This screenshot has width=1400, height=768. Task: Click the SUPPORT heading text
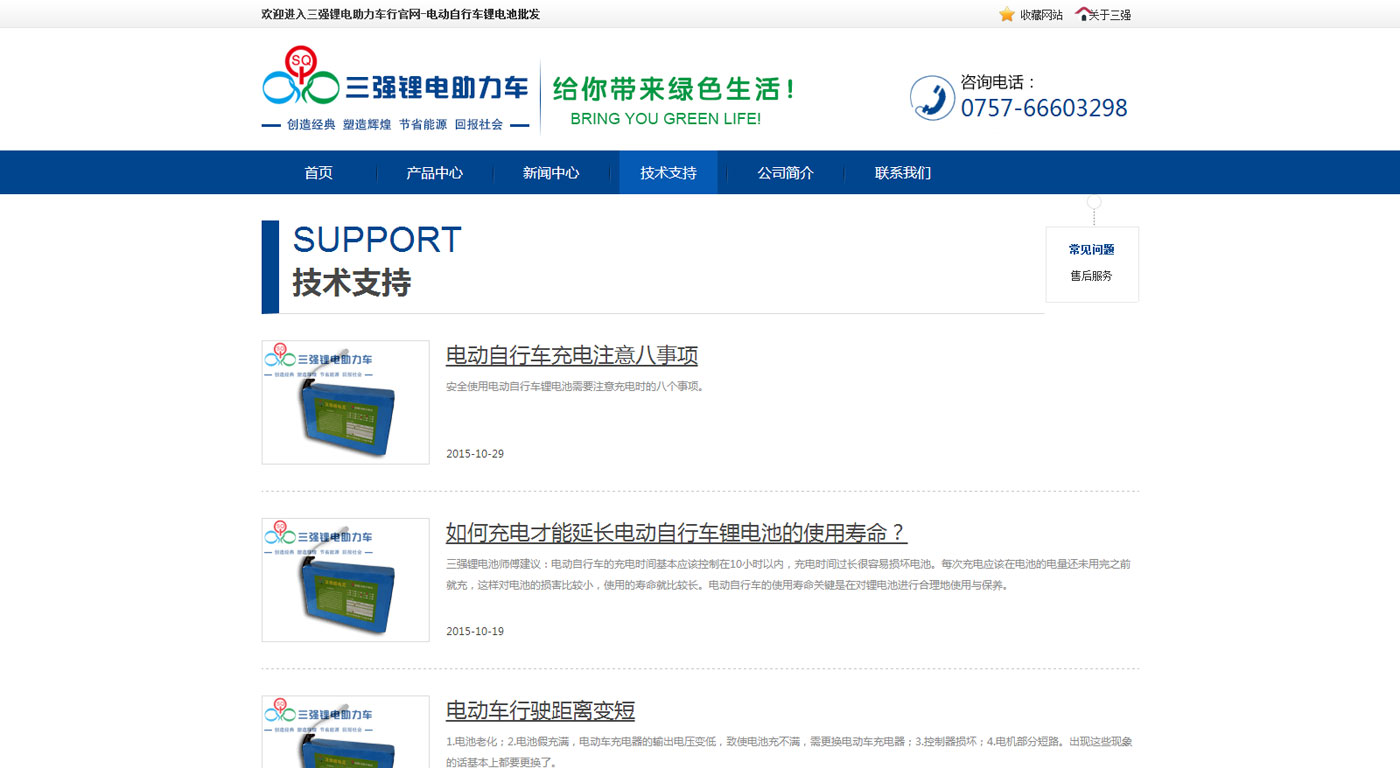(377, 240)
